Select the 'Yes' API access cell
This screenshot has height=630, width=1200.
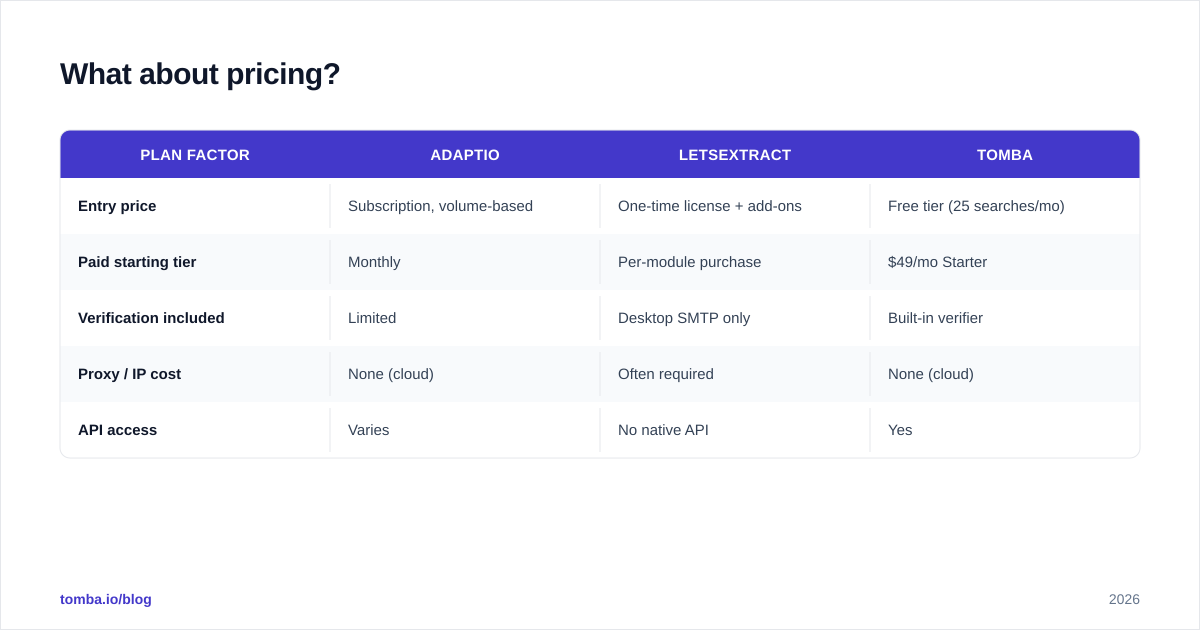pos(900,430)
